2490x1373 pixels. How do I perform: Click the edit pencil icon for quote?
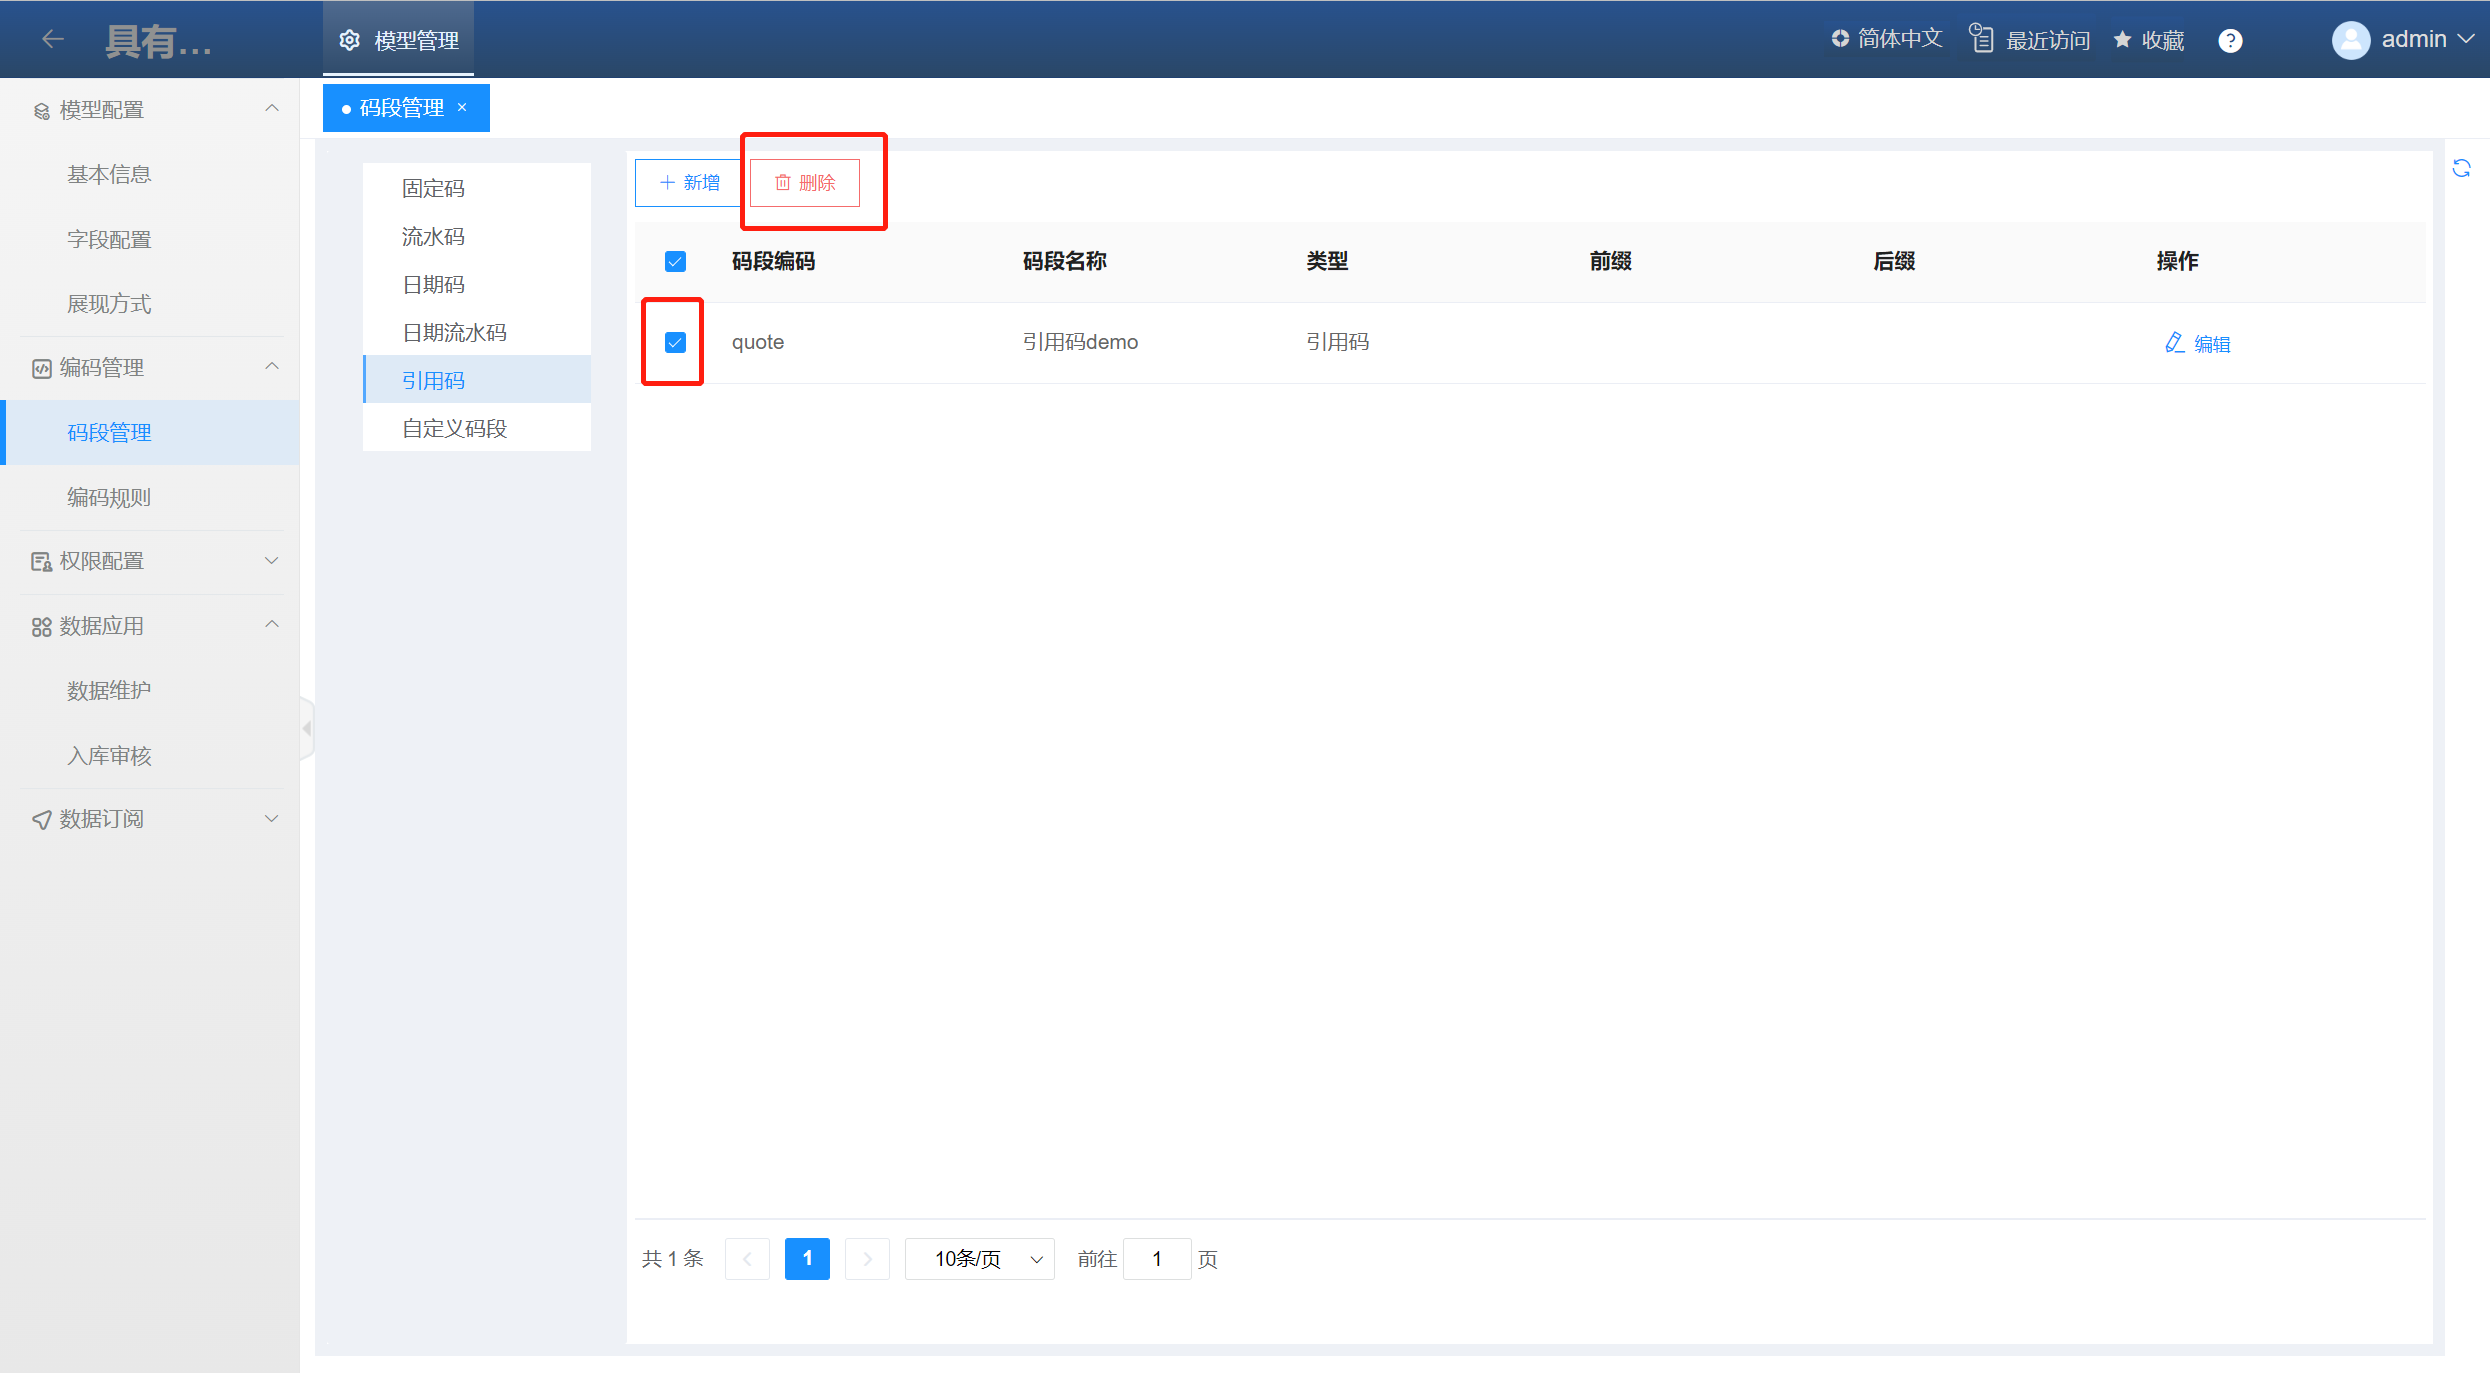tap(2174, 343)
